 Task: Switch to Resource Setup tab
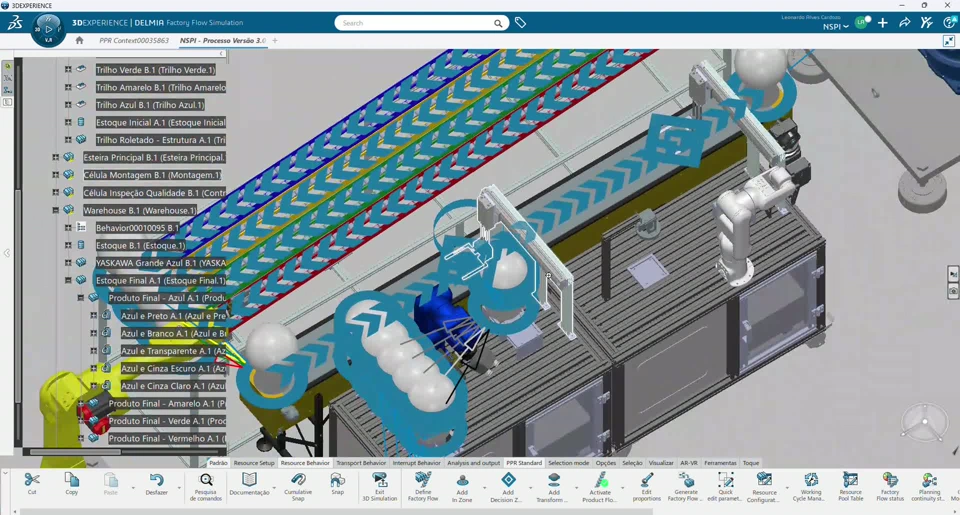[254, 463]
